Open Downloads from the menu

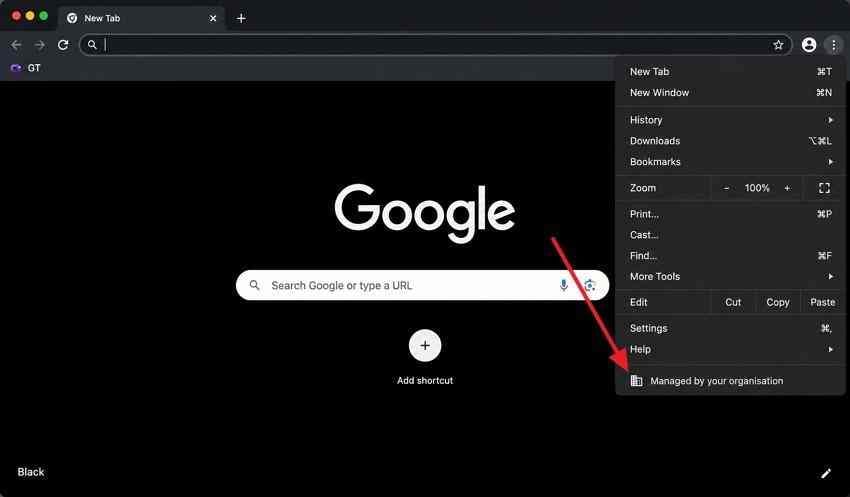(730, 141)
